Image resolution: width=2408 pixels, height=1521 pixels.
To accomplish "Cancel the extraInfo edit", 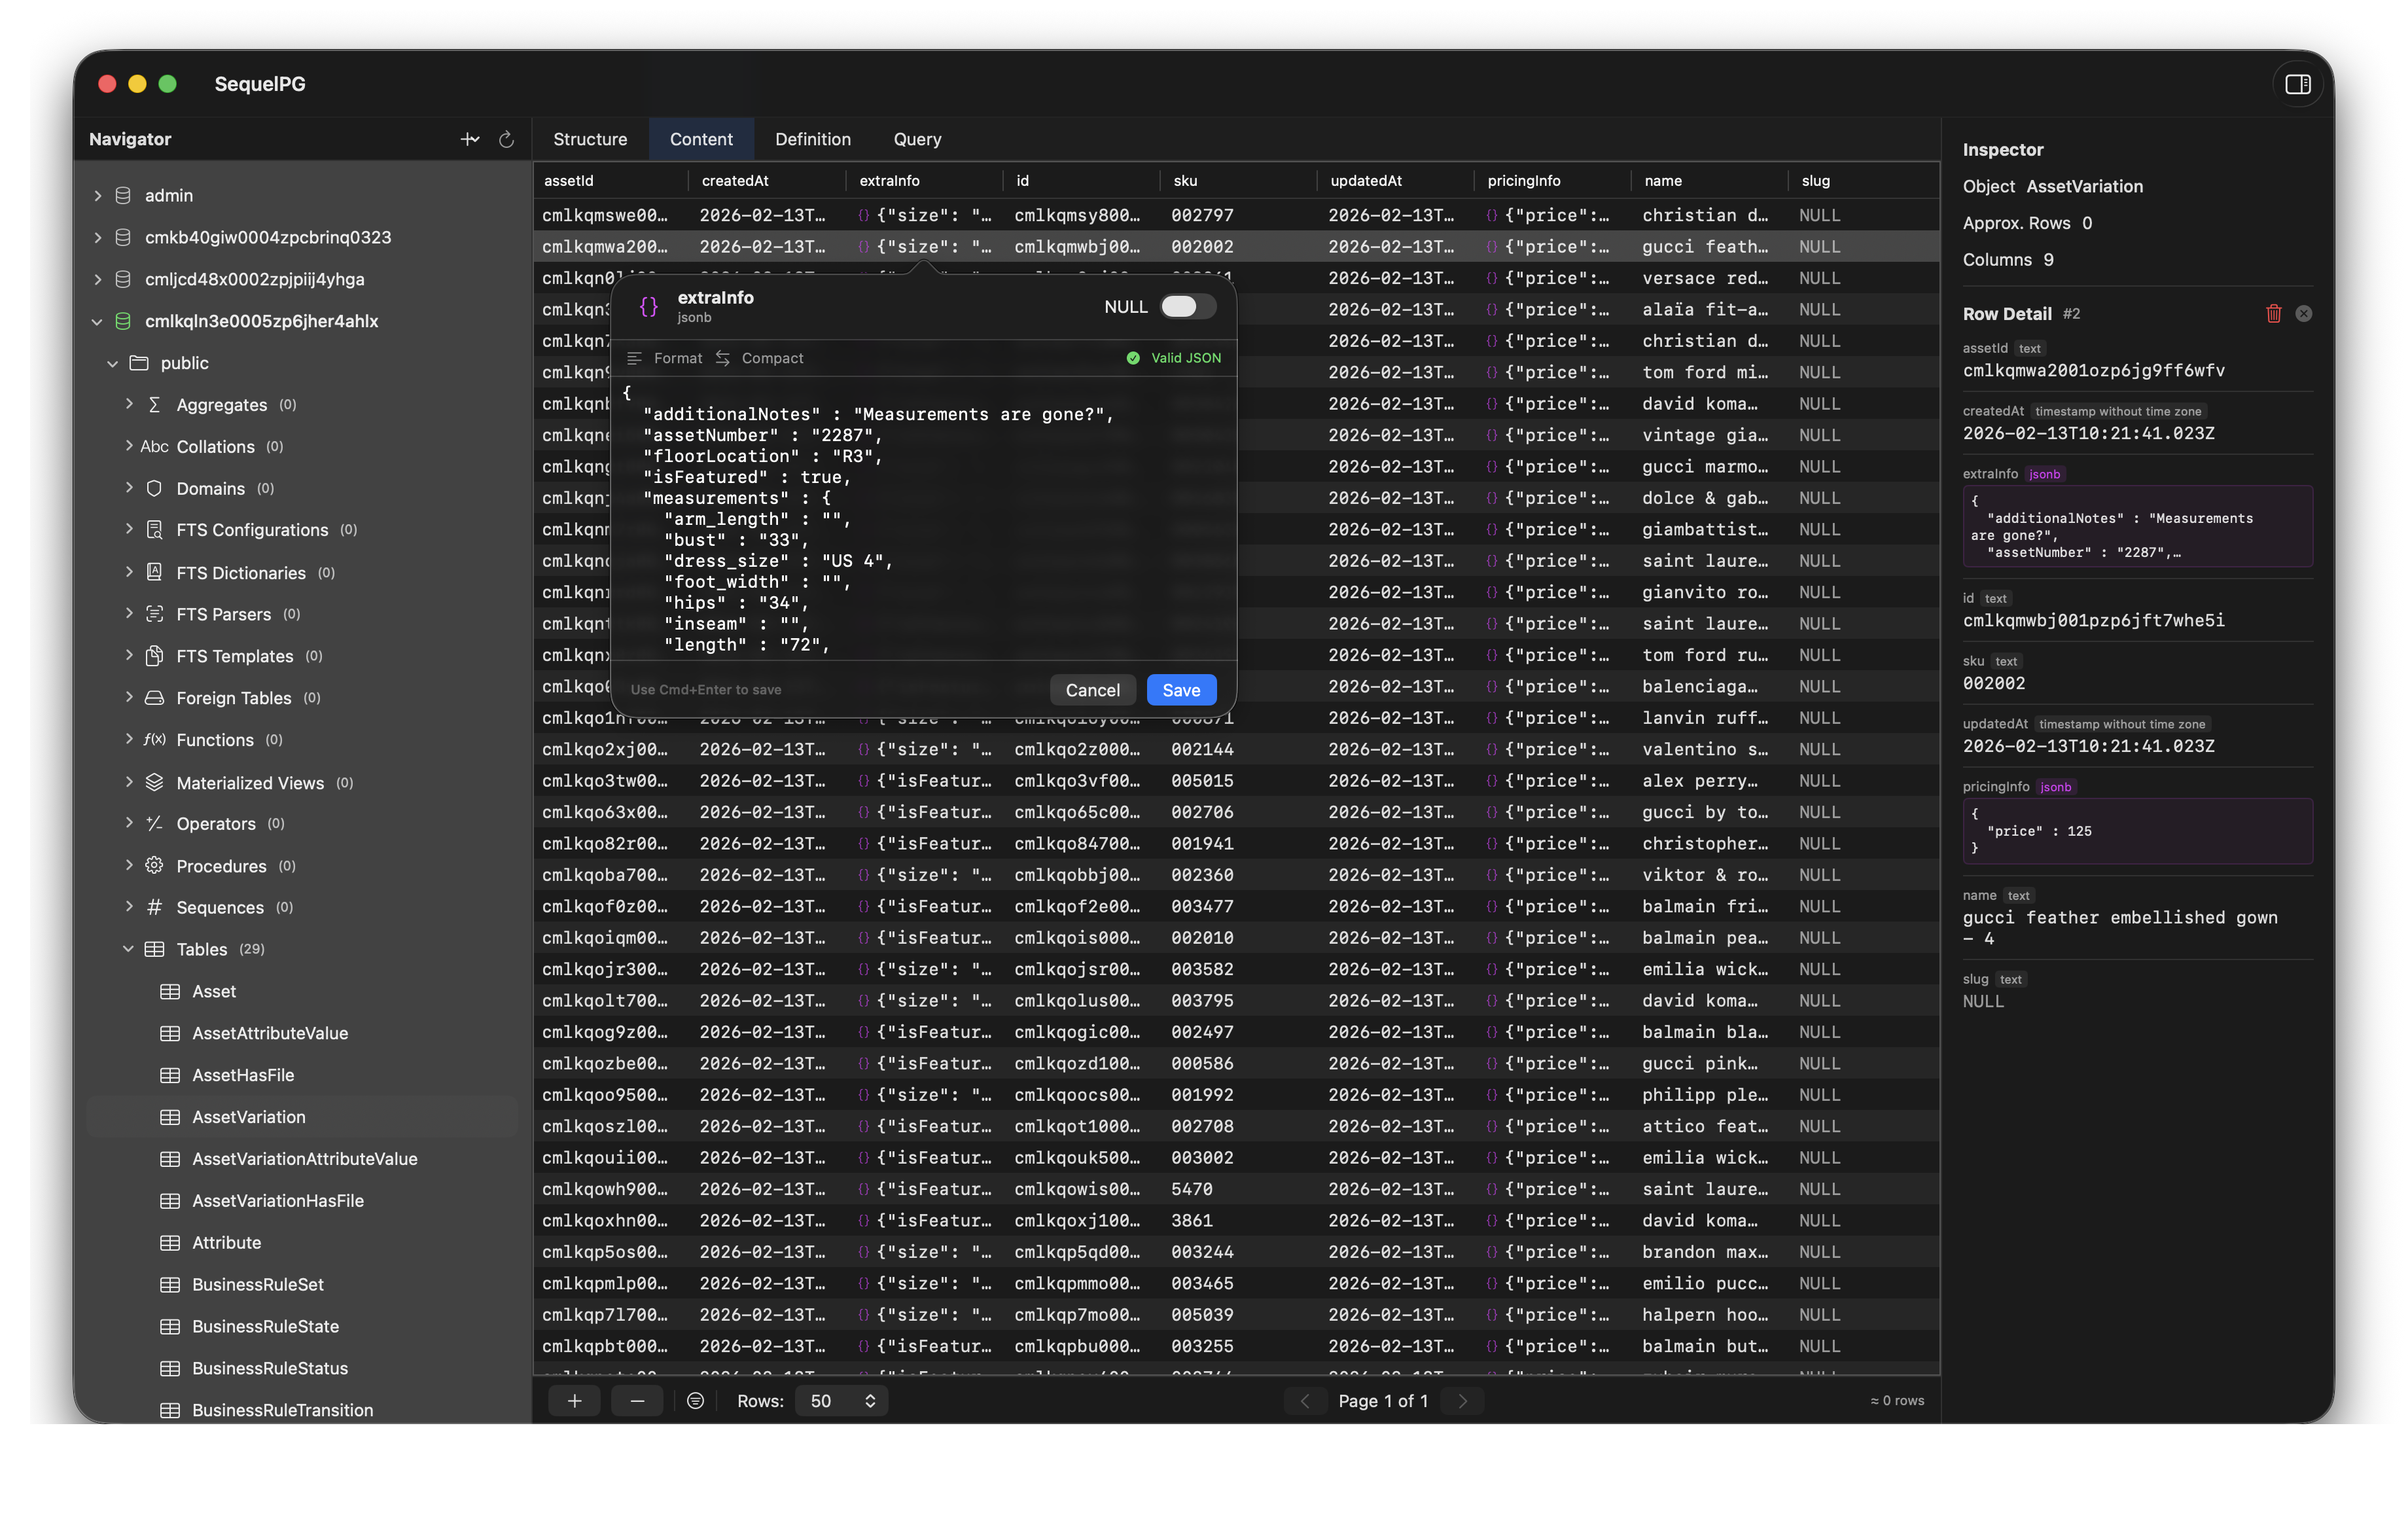I will pos(1092,689).
